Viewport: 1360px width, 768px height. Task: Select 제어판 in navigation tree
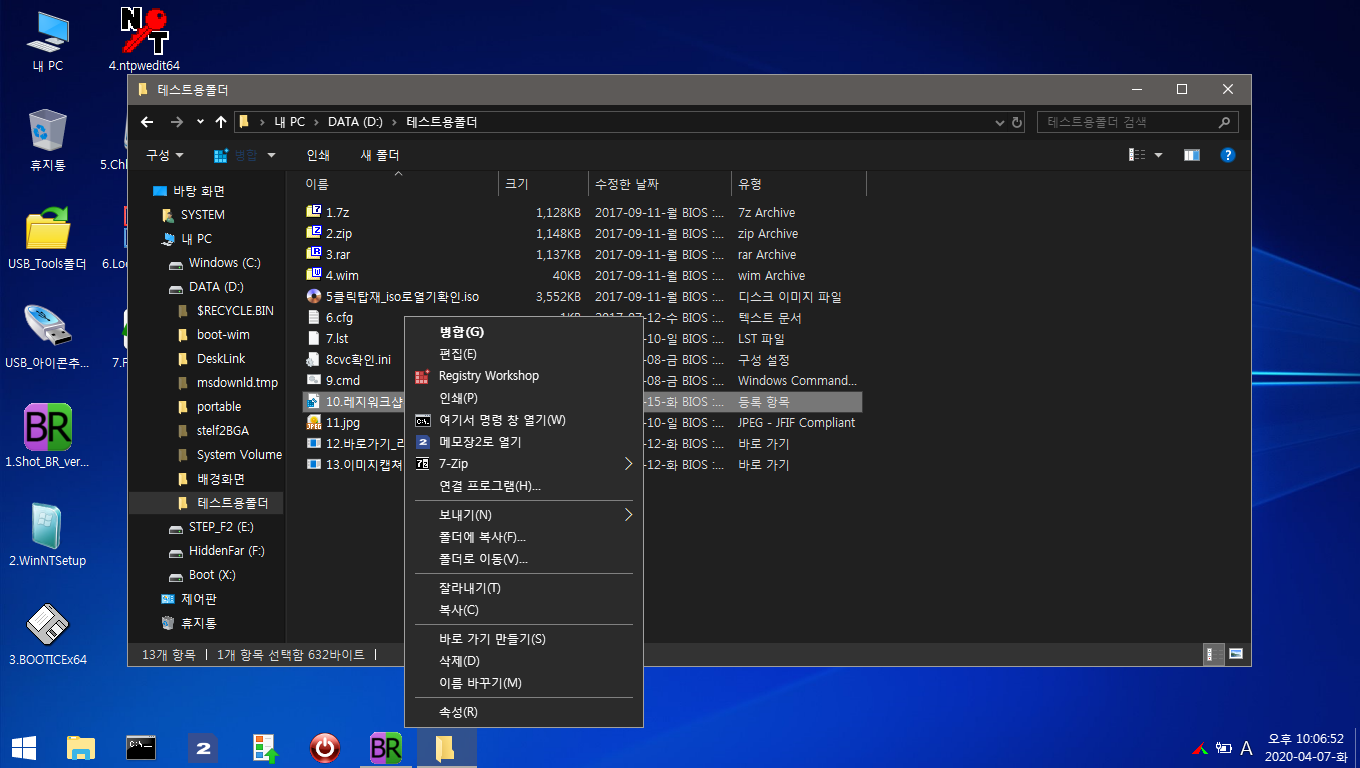pos(198,599)
